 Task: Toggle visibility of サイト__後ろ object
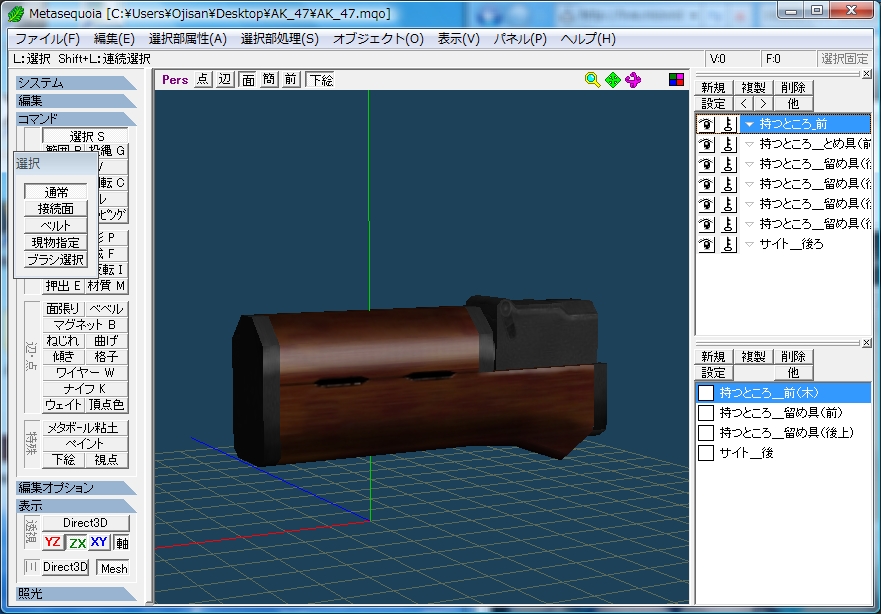click(706, 244)
